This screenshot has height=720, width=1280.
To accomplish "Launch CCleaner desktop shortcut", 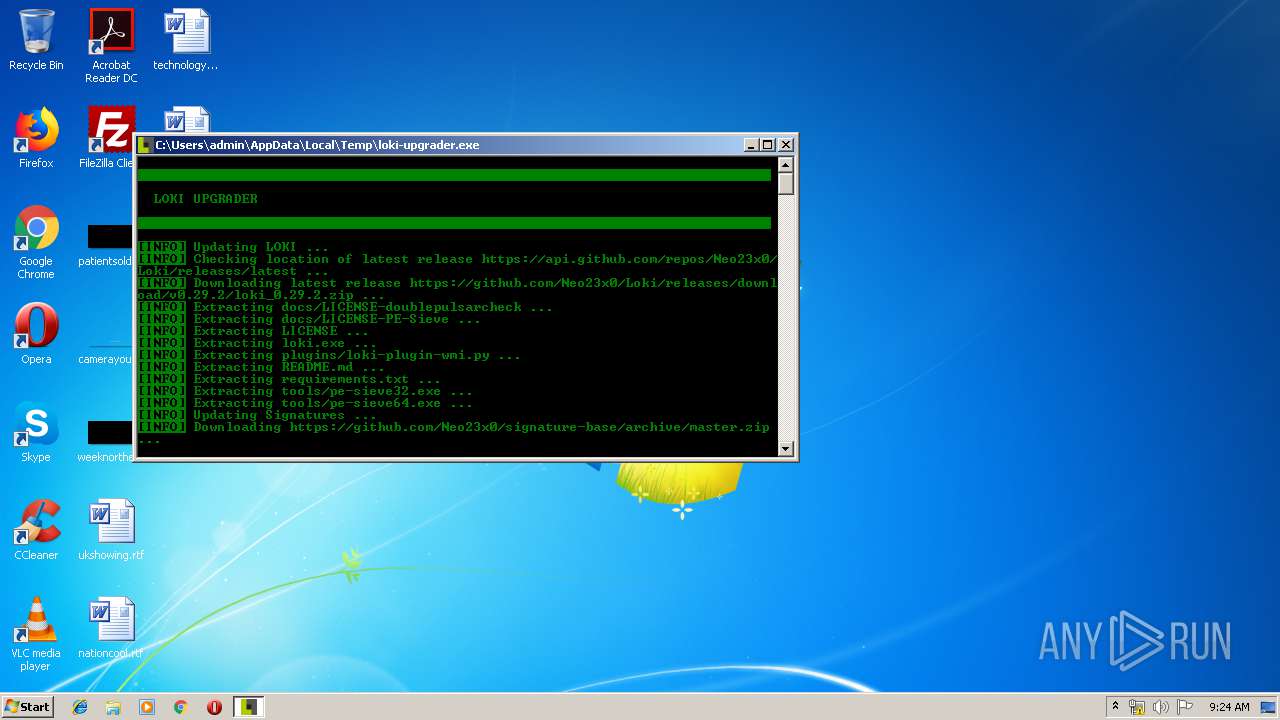I will (x=36, y=530).
